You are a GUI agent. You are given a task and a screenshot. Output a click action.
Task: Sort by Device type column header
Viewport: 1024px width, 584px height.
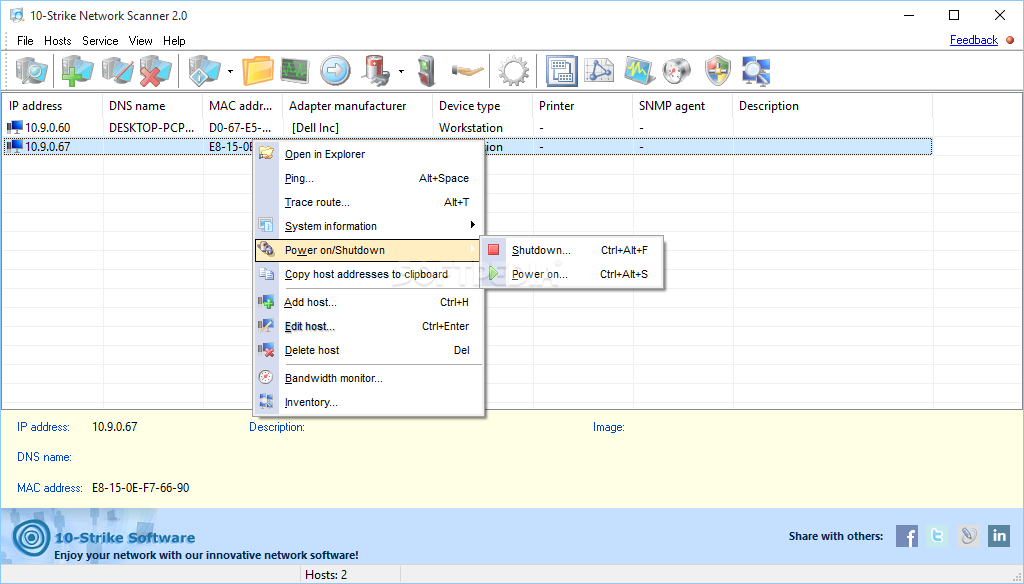point(483,106)
